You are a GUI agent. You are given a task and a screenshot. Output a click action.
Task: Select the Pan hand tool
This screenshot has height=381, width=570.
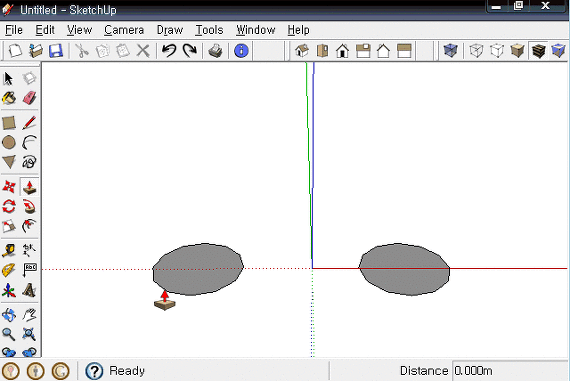click(29, 315)
